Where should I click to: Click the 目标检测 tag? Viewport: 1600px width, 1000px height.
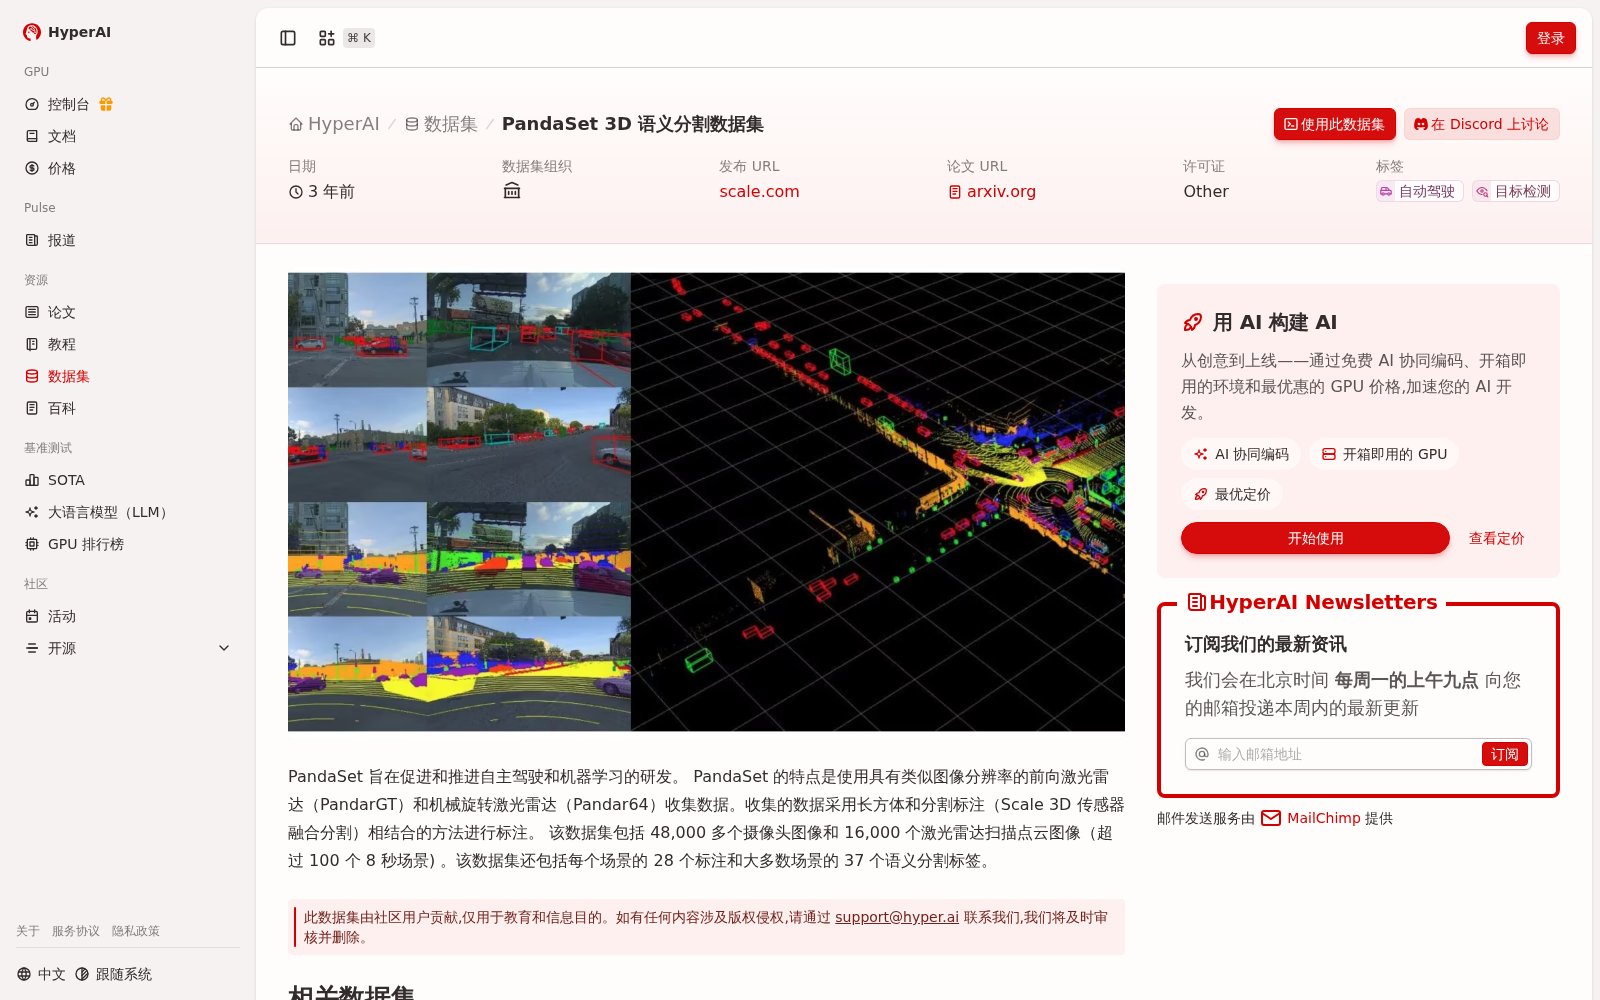[x=1515, y=191]
